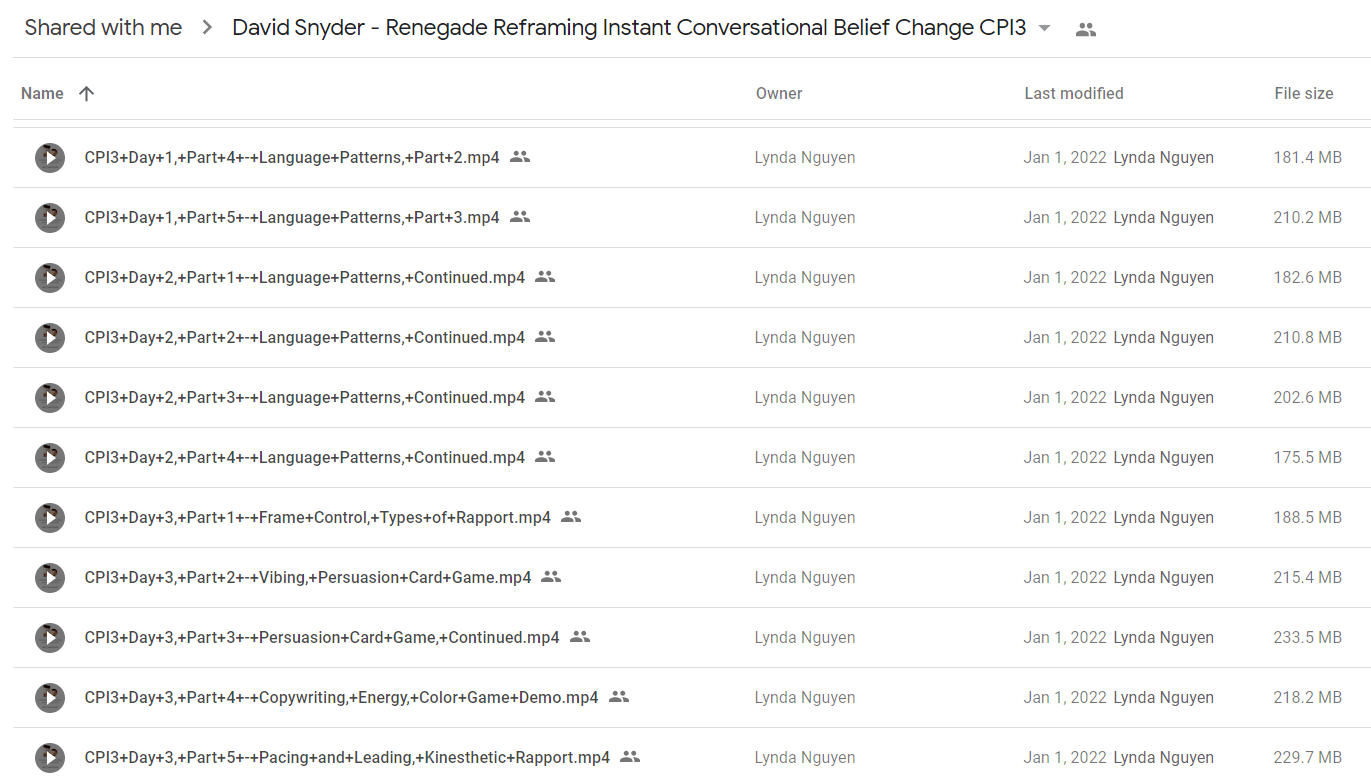Click shared icon beside Day+2 Part+3 filename
Screen dimensions: 1371x781
point(545,397)
